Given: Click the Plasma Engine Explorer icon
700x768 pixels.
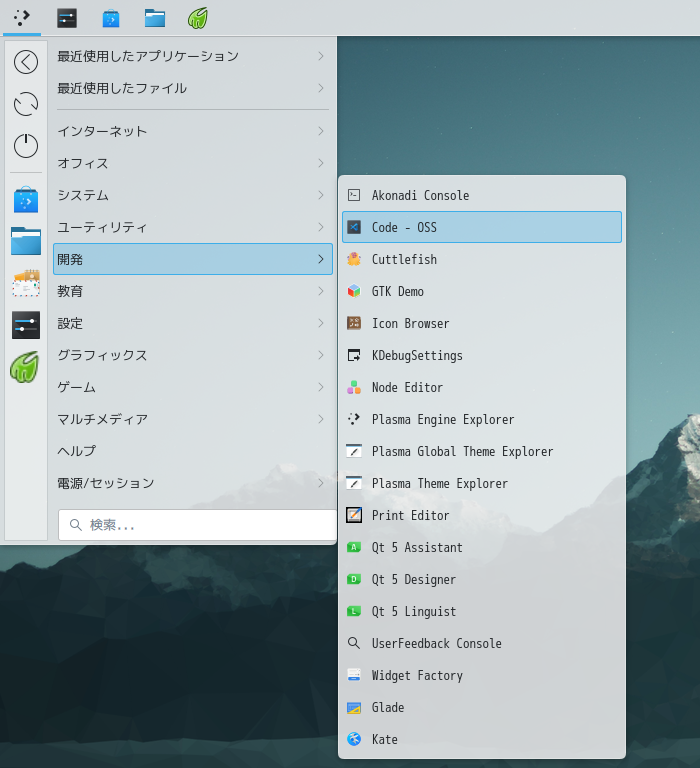Looking at the screenshot, I should pyautogui.click(x=354, y=419).
